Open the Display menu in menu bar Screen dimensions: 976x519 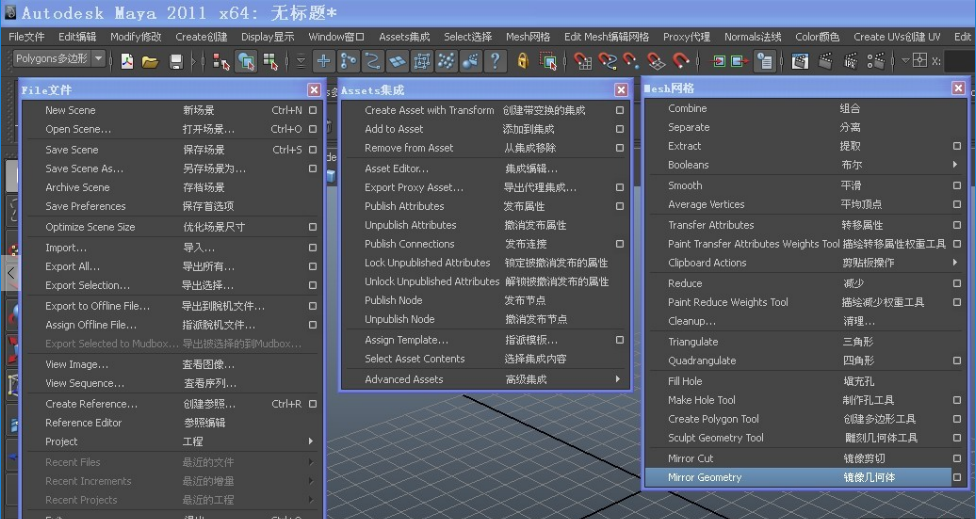268,37
